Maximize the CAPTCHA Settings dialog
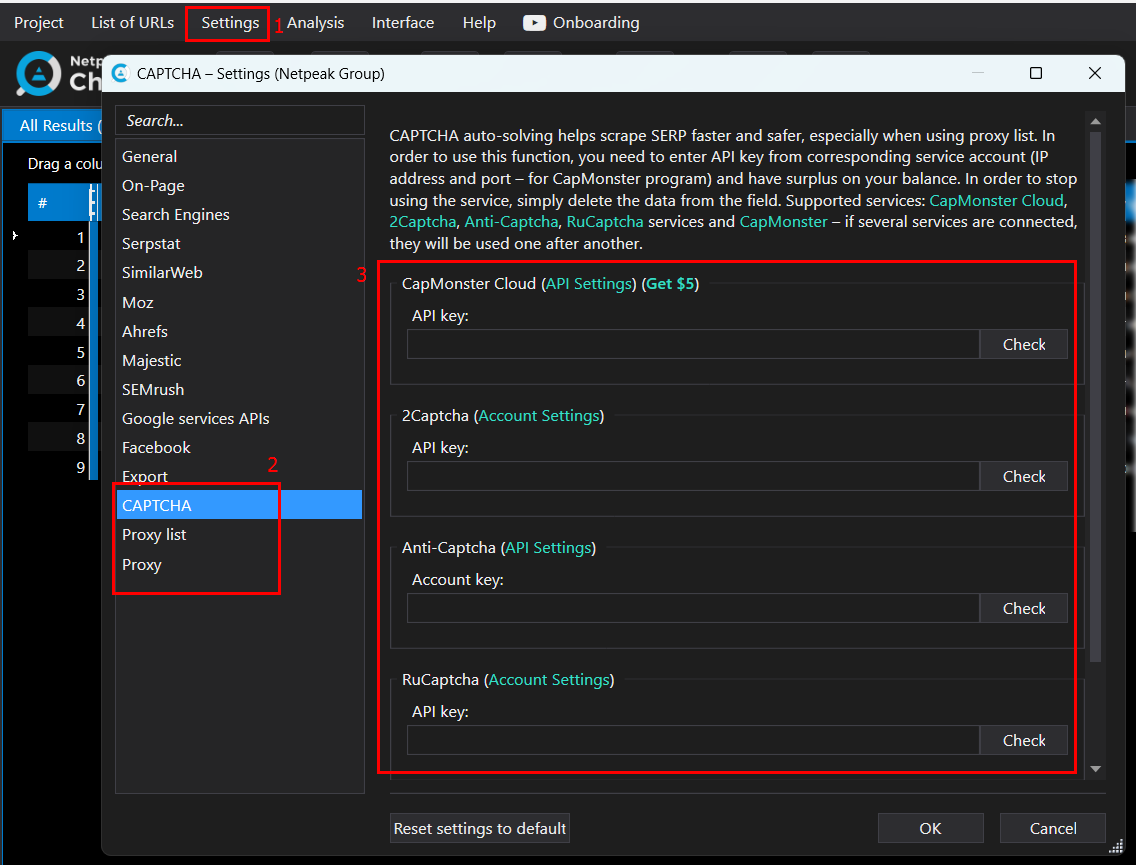This screenshot has width=1136, height=865. pos(1035,73)
